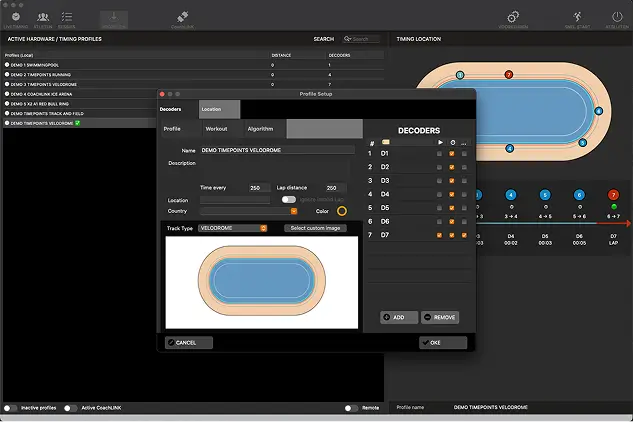Open the Algorithm tab
This screenshot has height=422, width=633.
point(260,129)
